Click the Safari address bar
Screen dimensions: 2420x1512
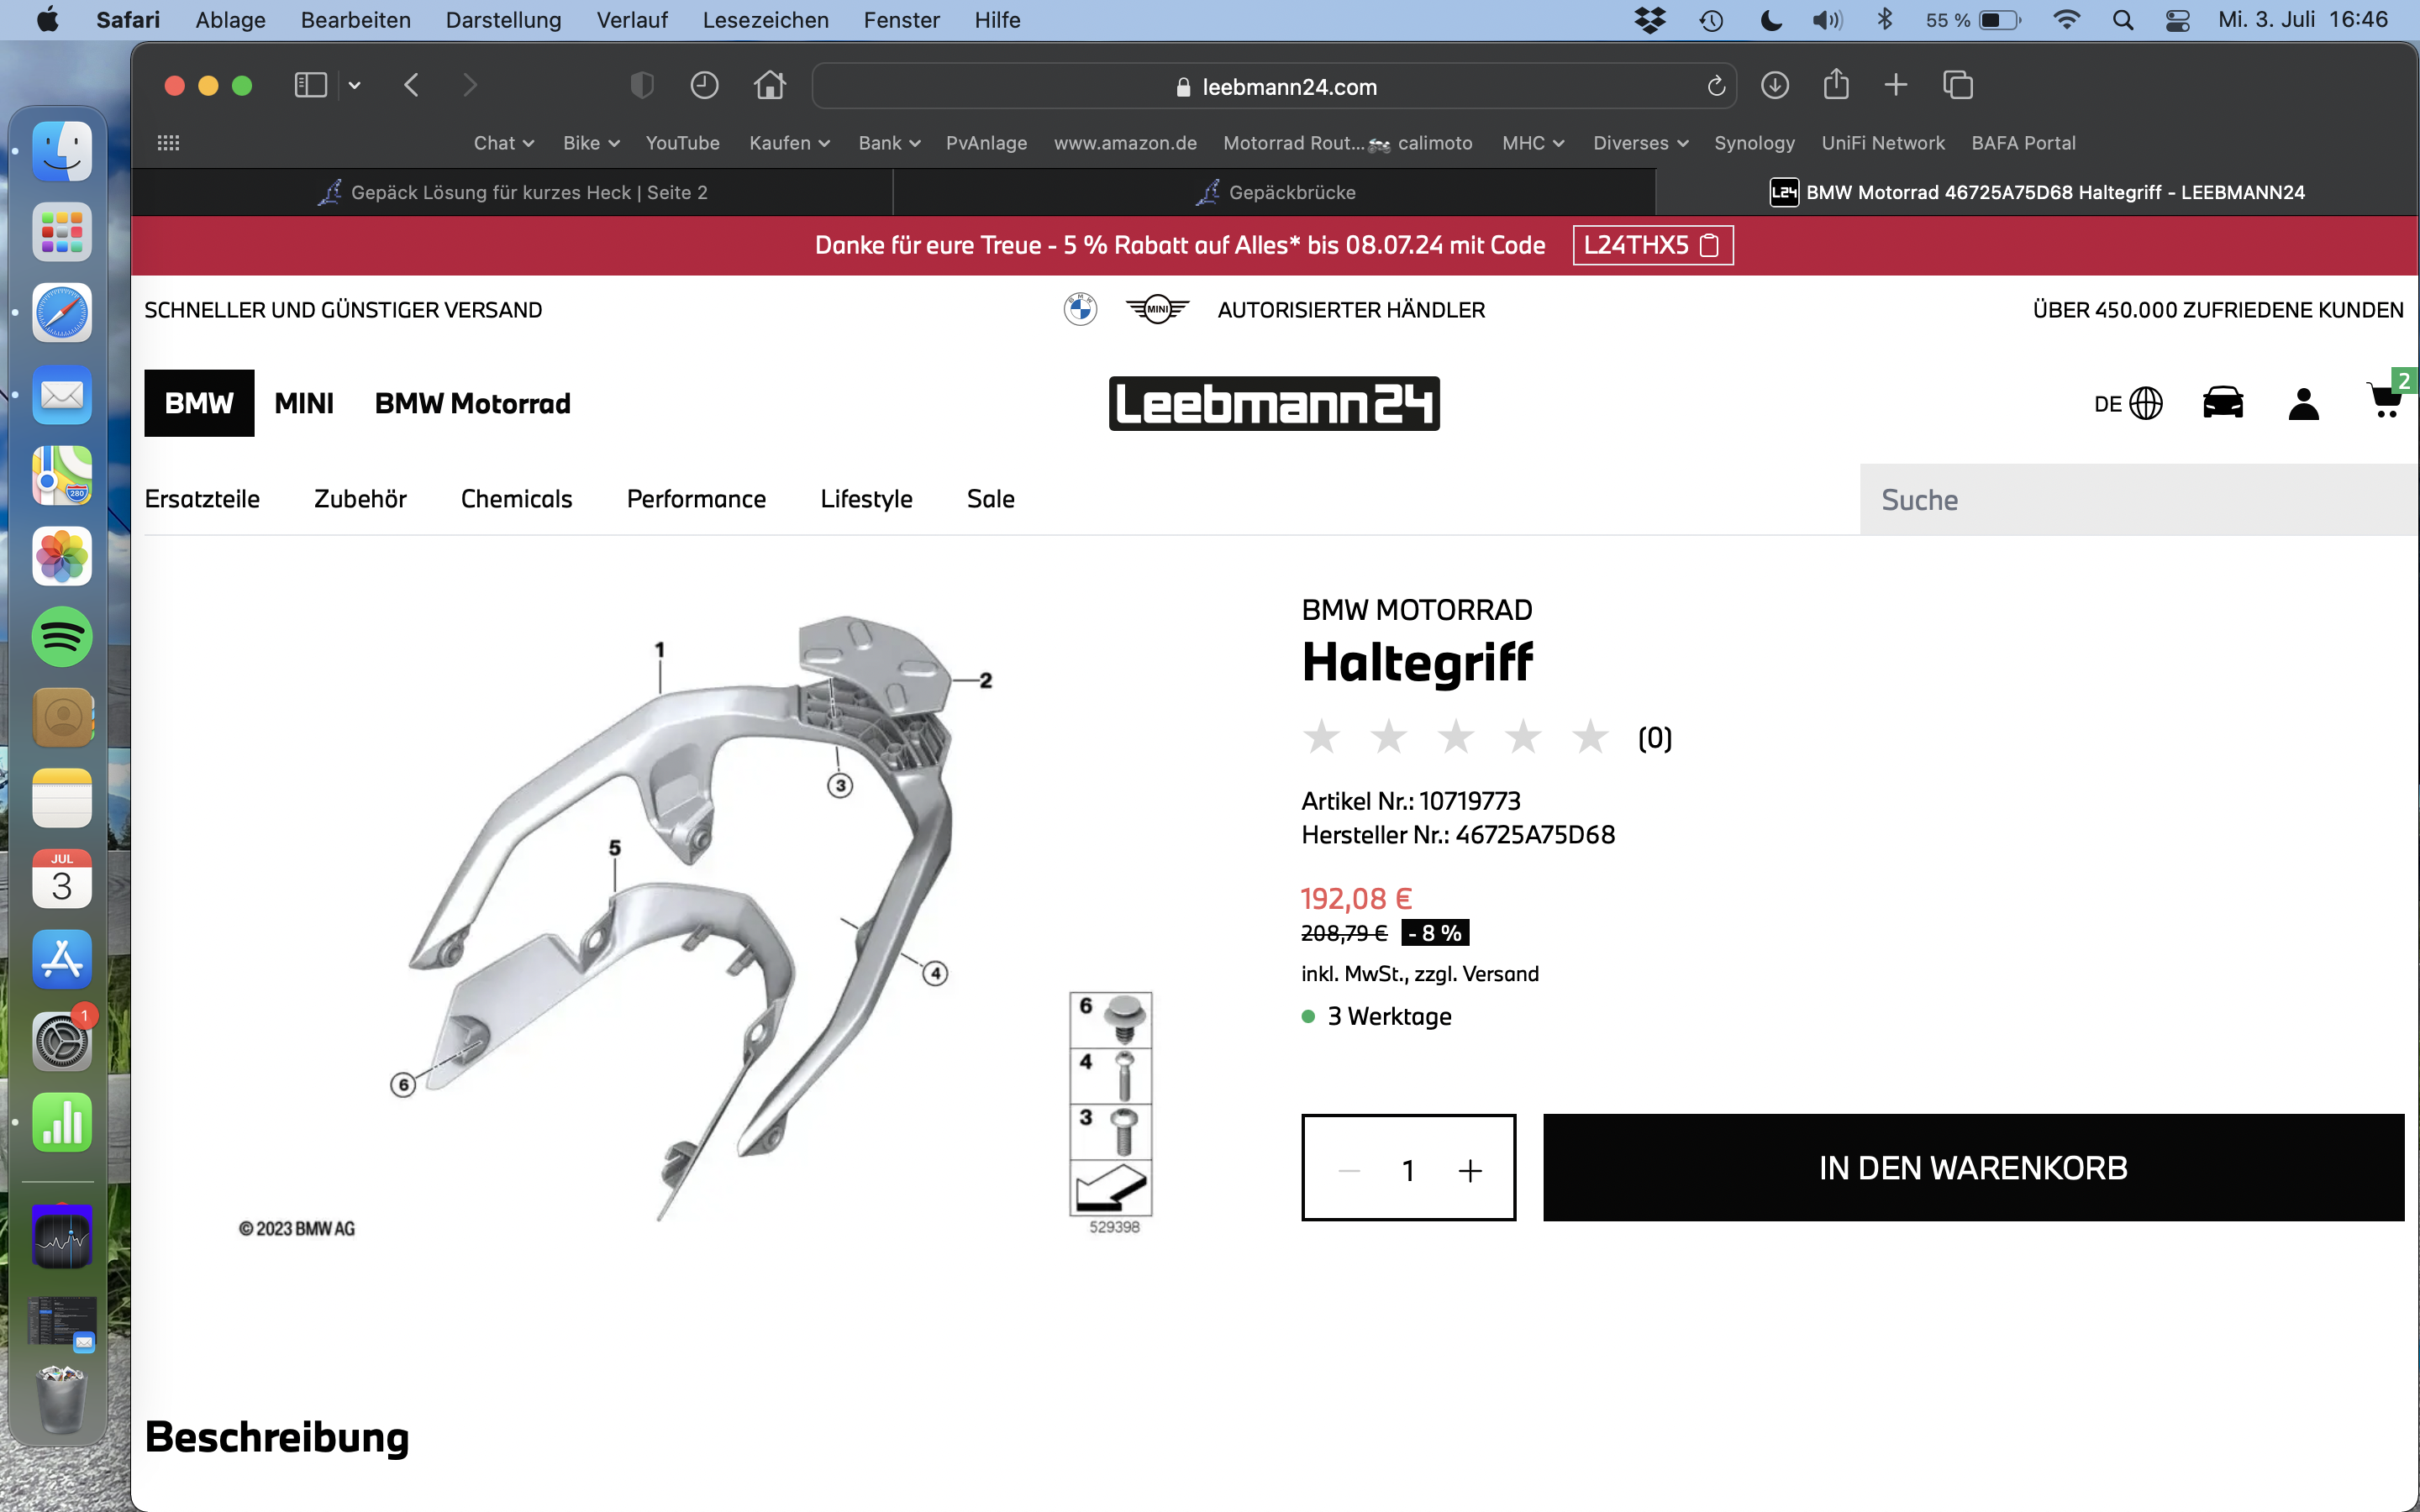click(1274, 87)
